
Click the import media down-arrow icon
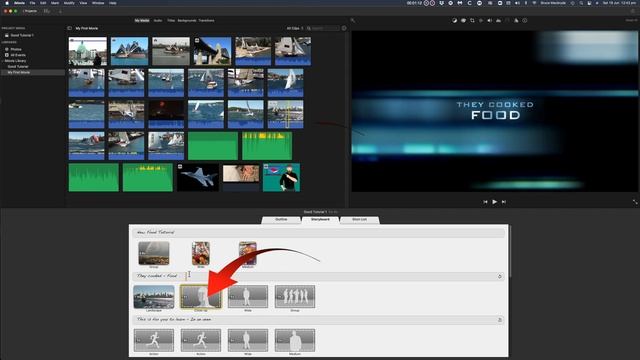click(x=60, y=11)
